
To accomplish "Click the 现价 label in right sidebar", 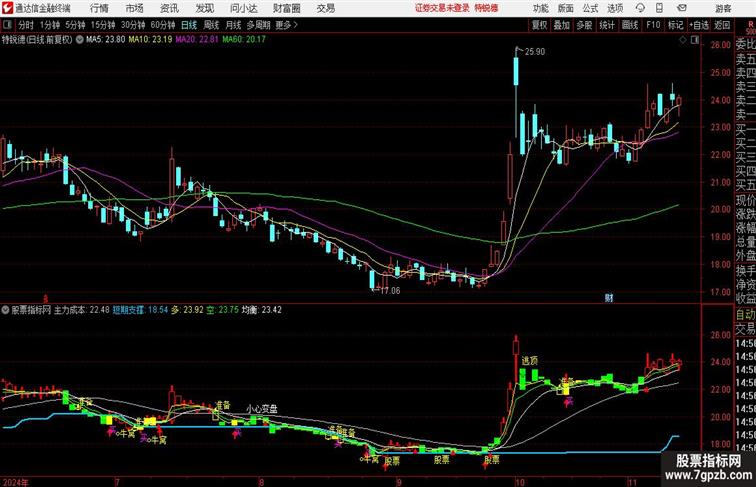I will pos(745,200).
